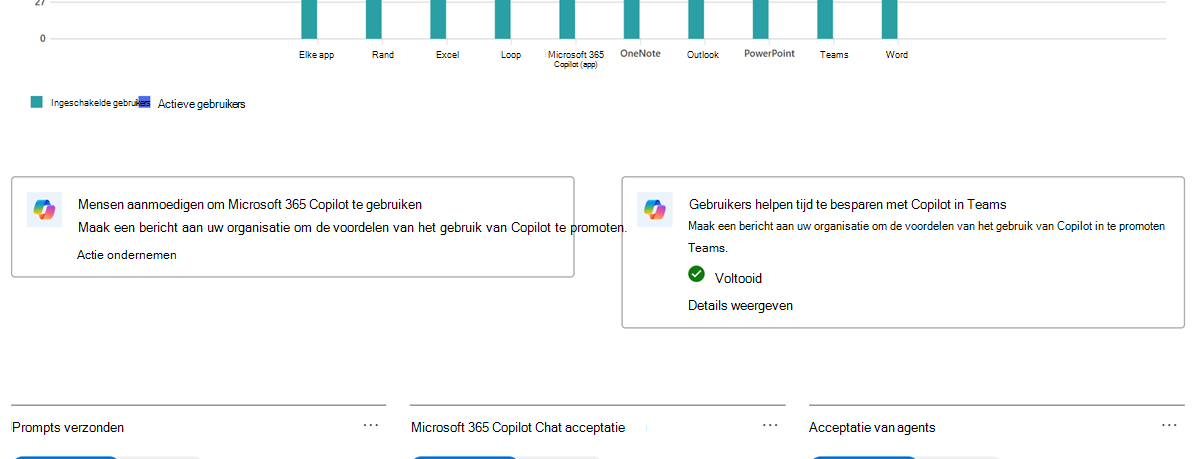Click the Mensen aanmoedigen om Copilot te gebruiken heading
Viewport: 1200px width, 459px height.
pos(250,204)
